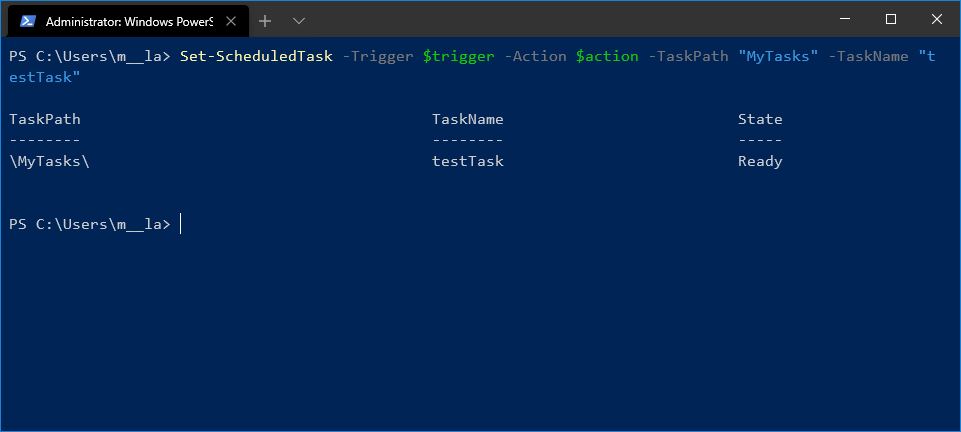Close the Administrator: Windows PowerShell tab
The height and width of the screenshot is (432, 961).
coord(232,20)
